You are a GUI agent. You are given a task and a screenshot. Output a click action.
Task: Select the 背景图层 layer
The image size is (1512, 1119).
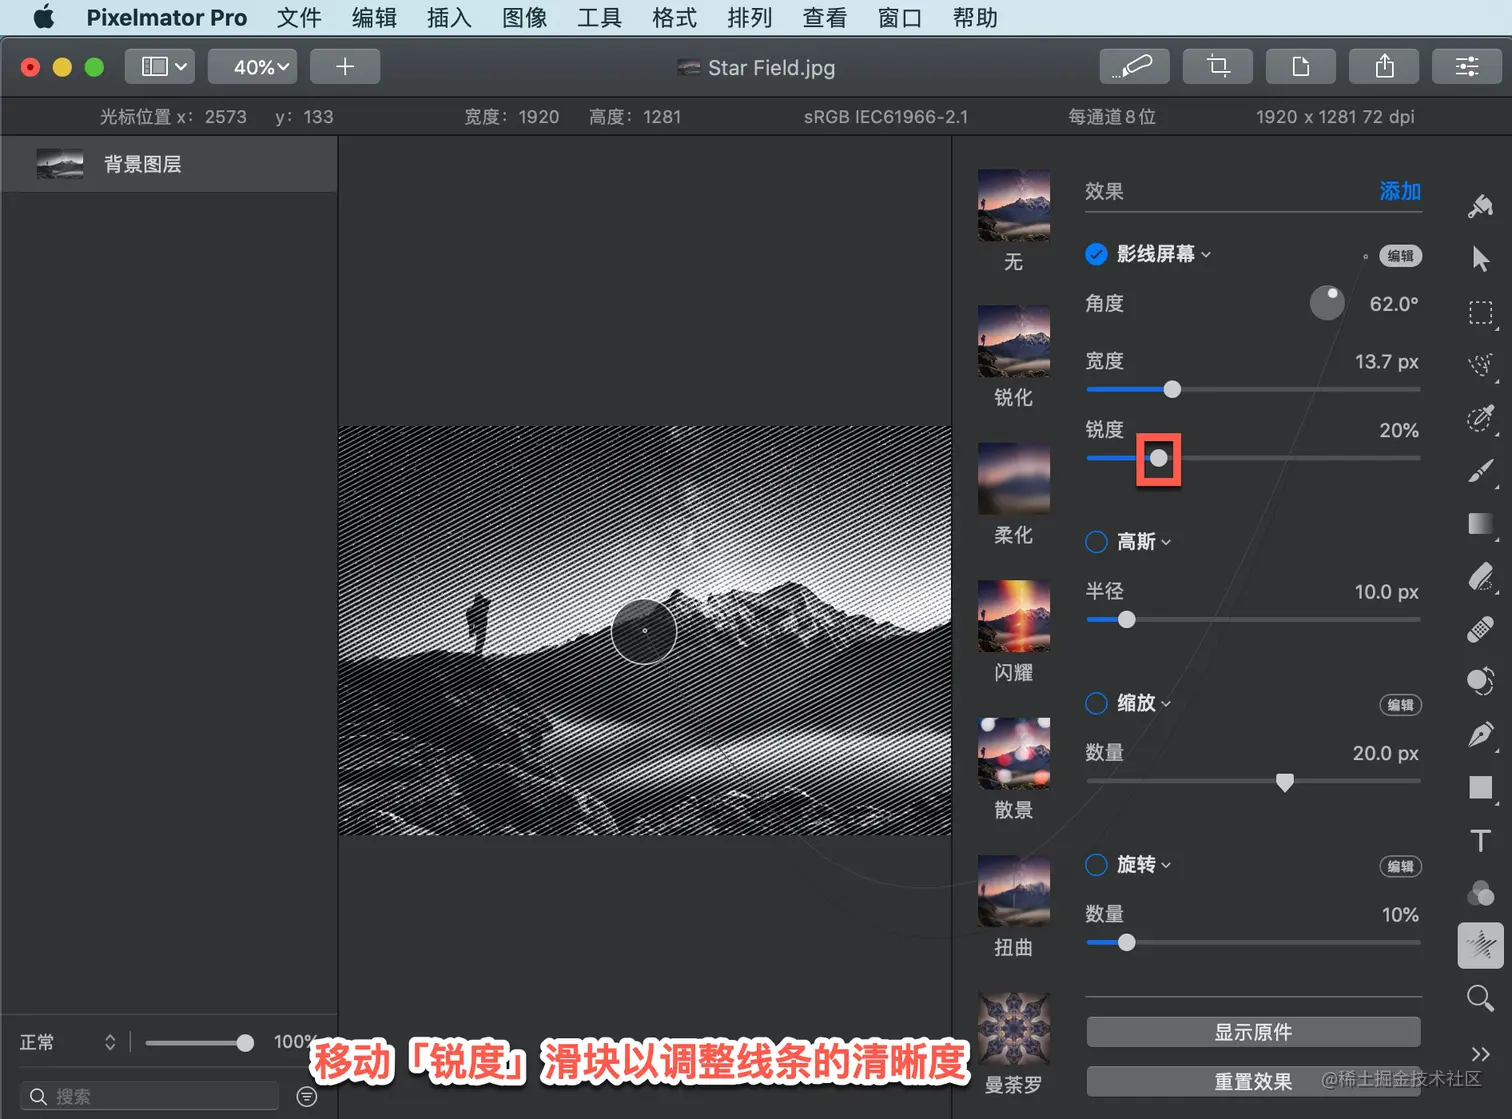tap(169, 164)
